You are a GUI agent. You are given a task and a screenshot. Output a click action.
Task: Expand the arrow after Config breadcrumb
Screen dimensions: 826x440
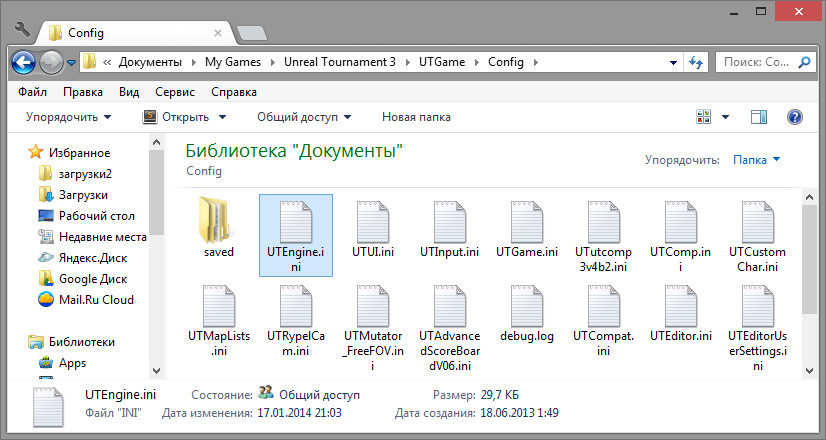pos(536,62)
